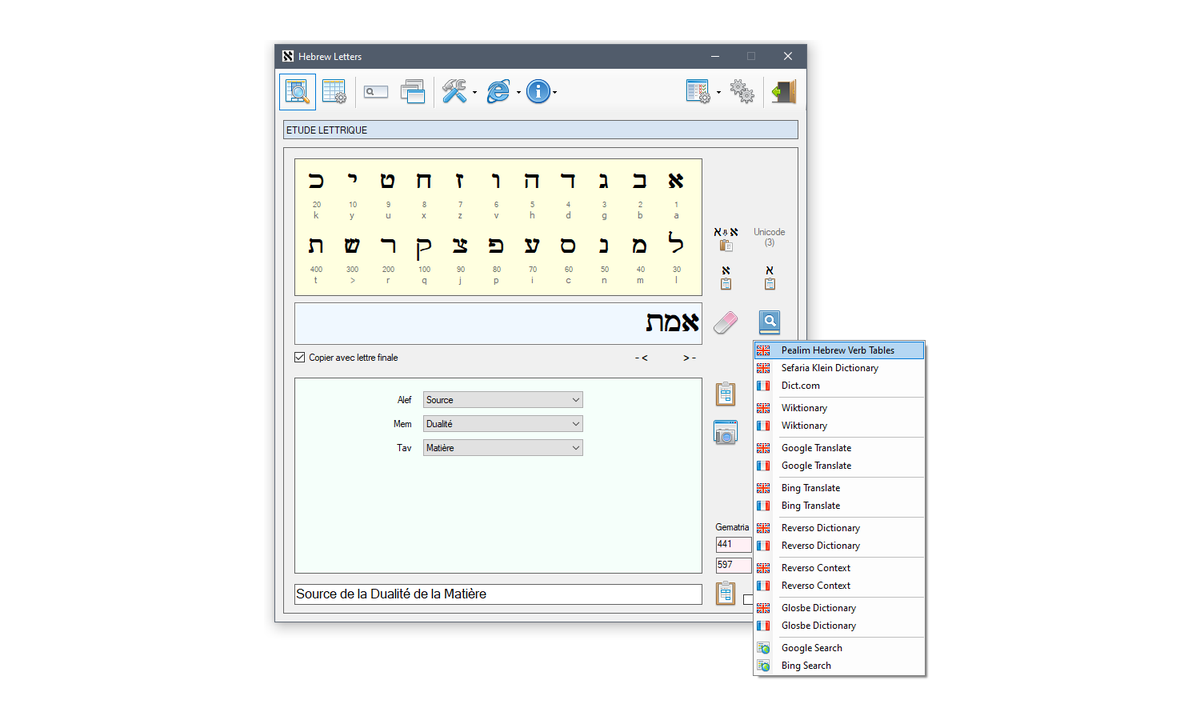Click the blue information icon
Screen dimensions: 1200x720
click(x=539, y=92)
